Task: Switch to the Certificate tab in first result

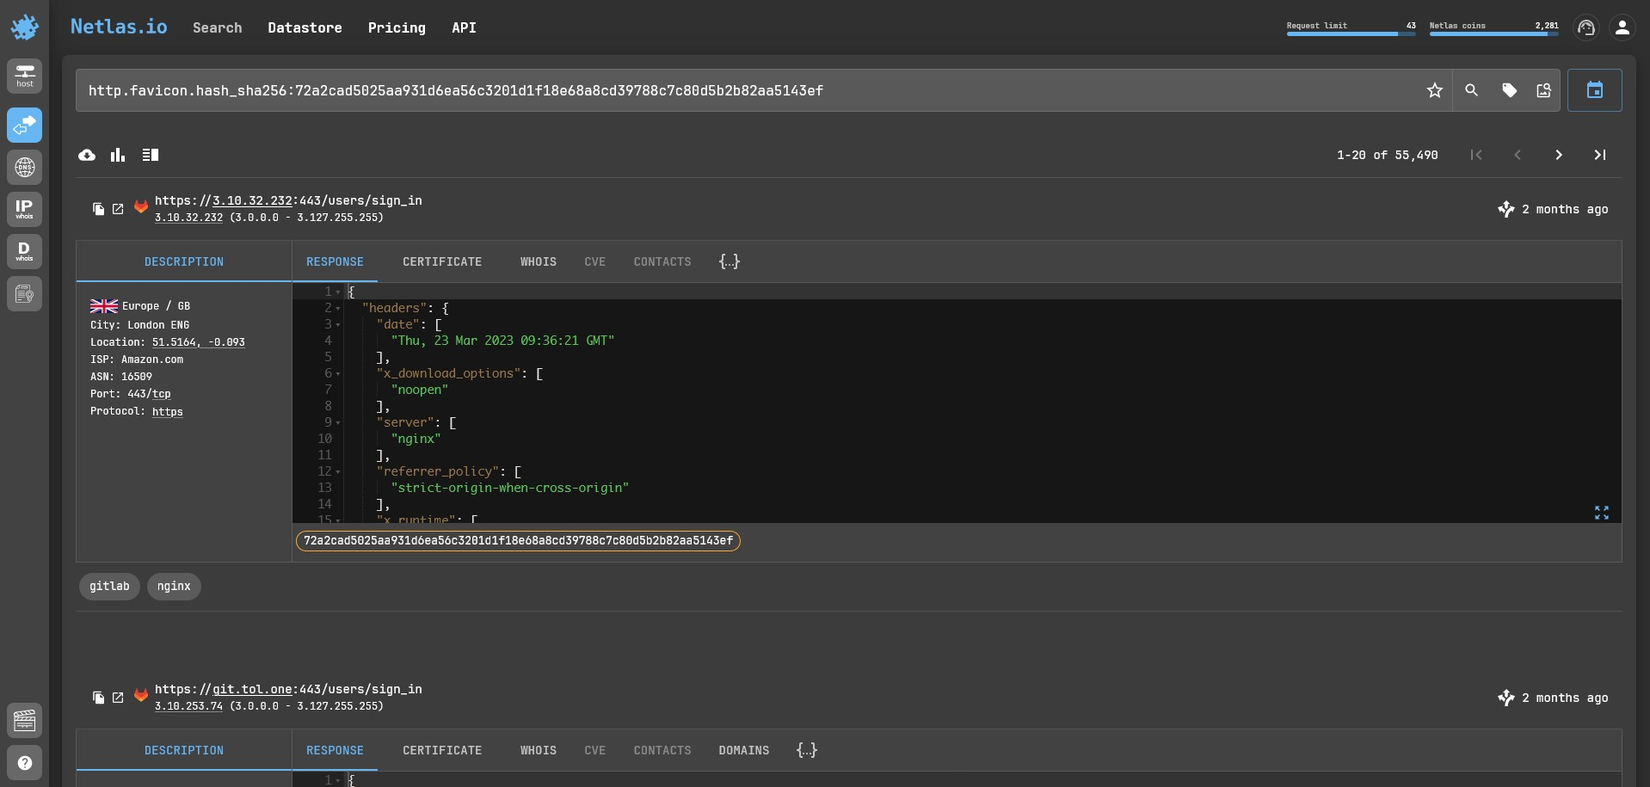Action: [x=442, y=262]
